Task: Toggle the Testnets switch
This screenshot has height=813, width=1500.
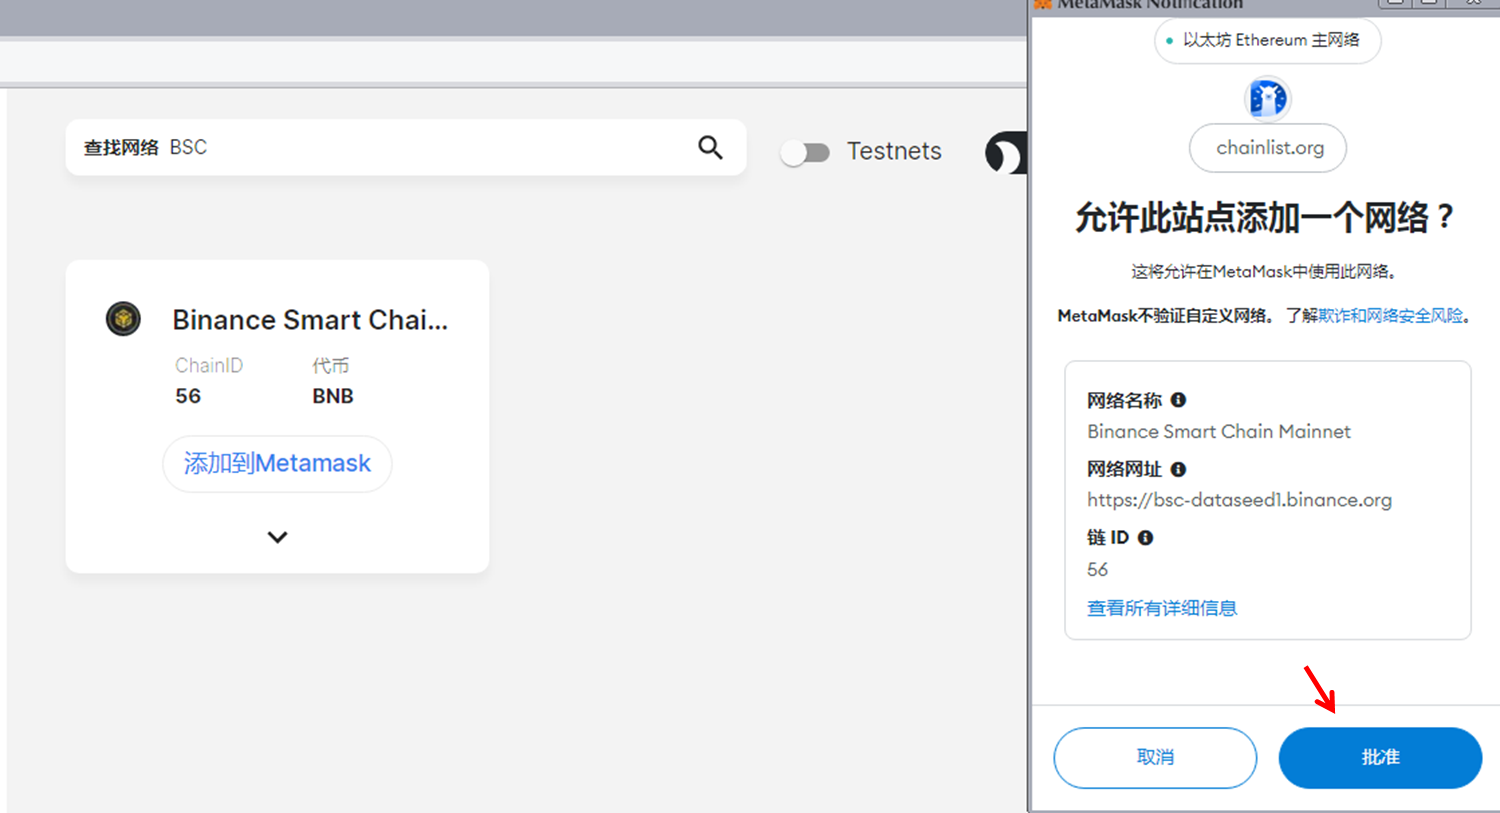Action: [x=806, y=152]
